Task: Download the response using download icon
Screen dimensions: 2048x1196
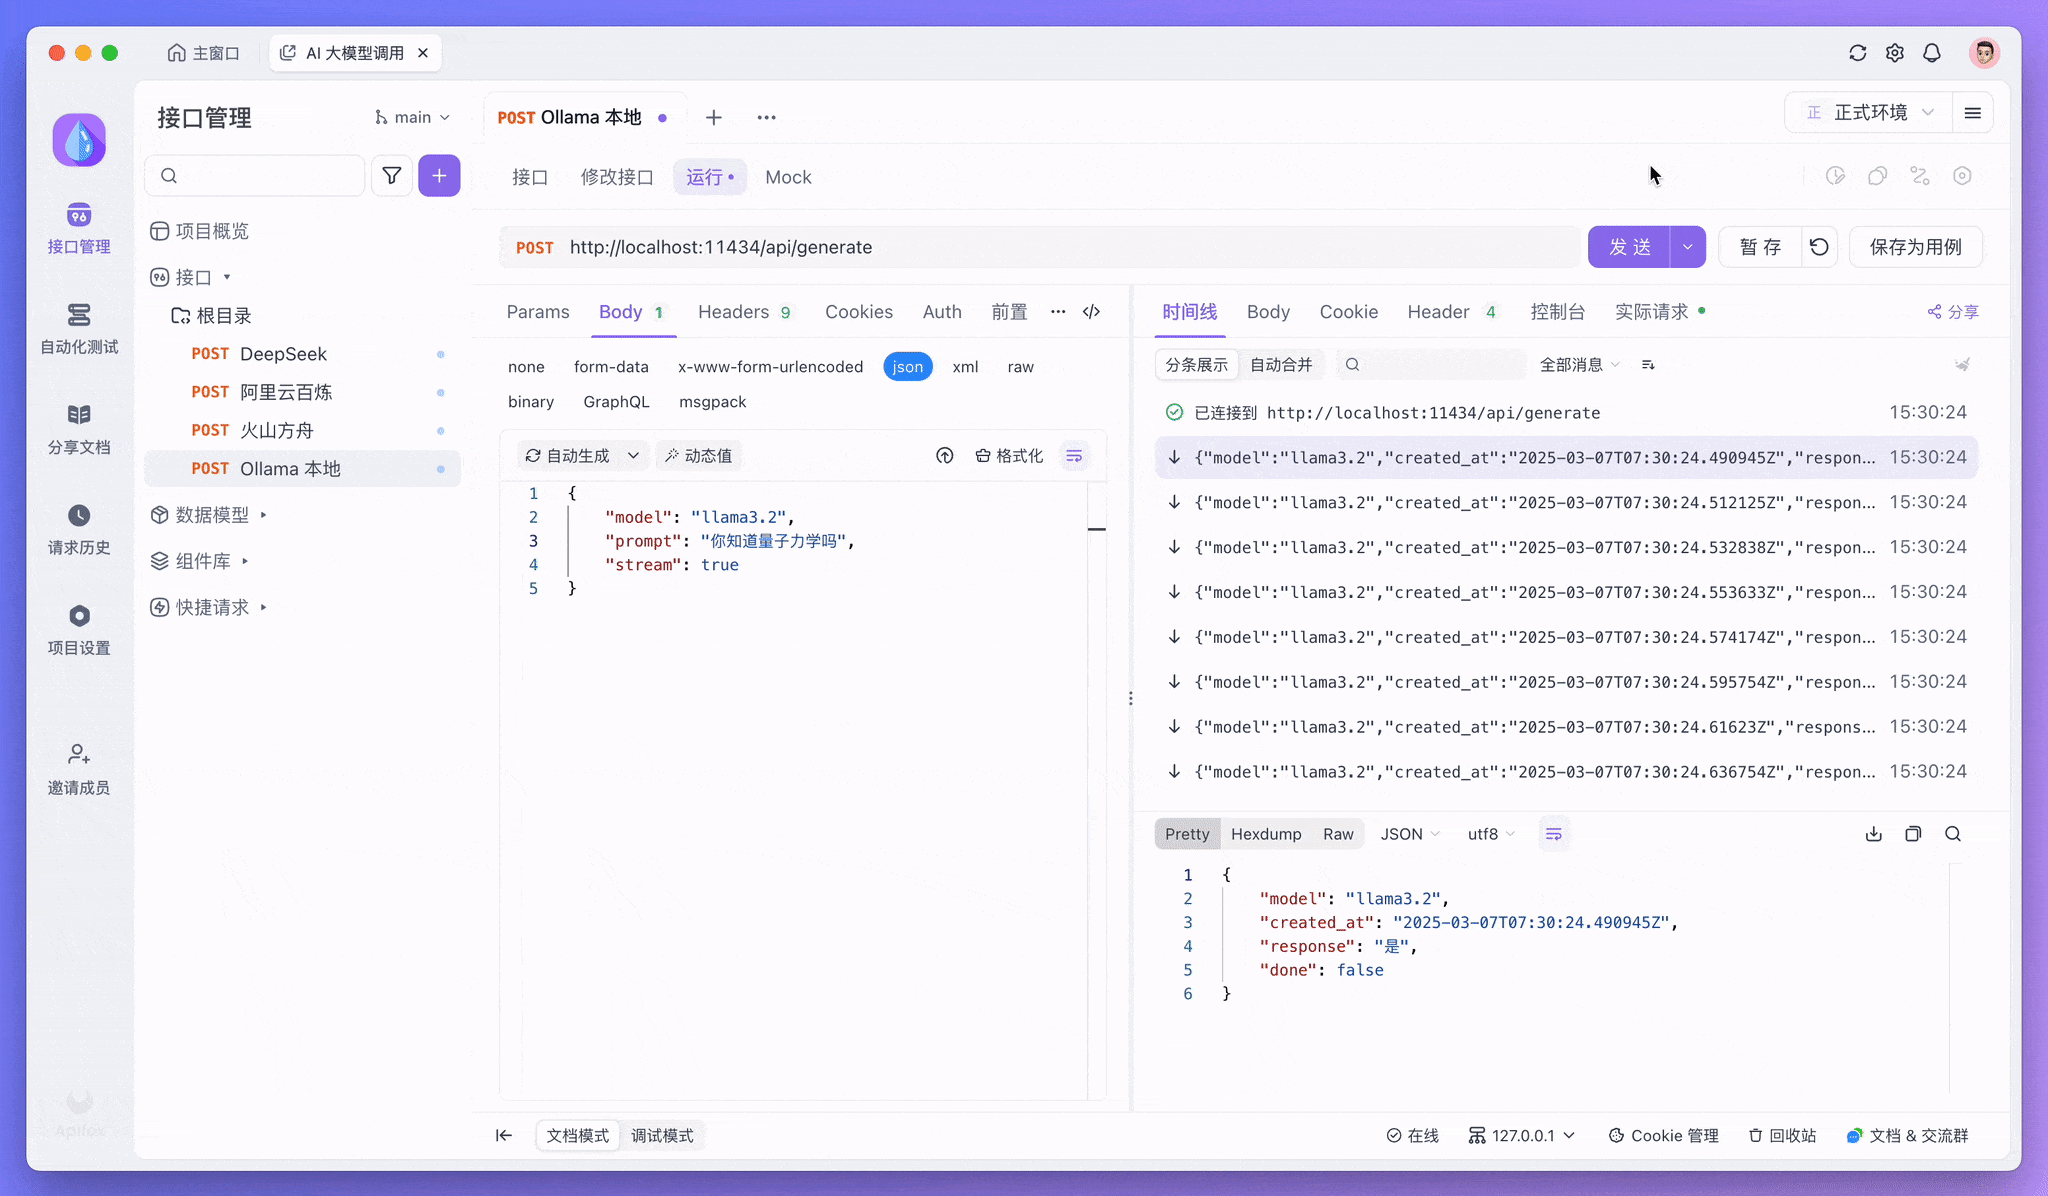Action: (1874, 834)
